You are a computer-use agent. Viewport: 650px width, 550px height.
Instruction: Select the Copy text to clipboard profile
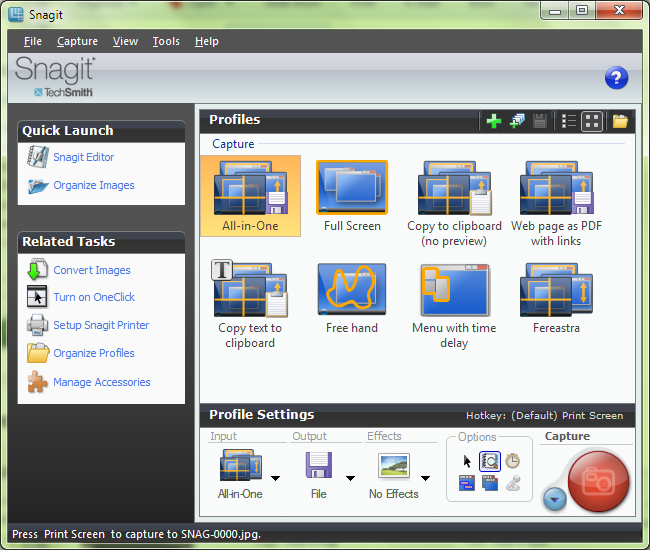[x=250, y=305]
